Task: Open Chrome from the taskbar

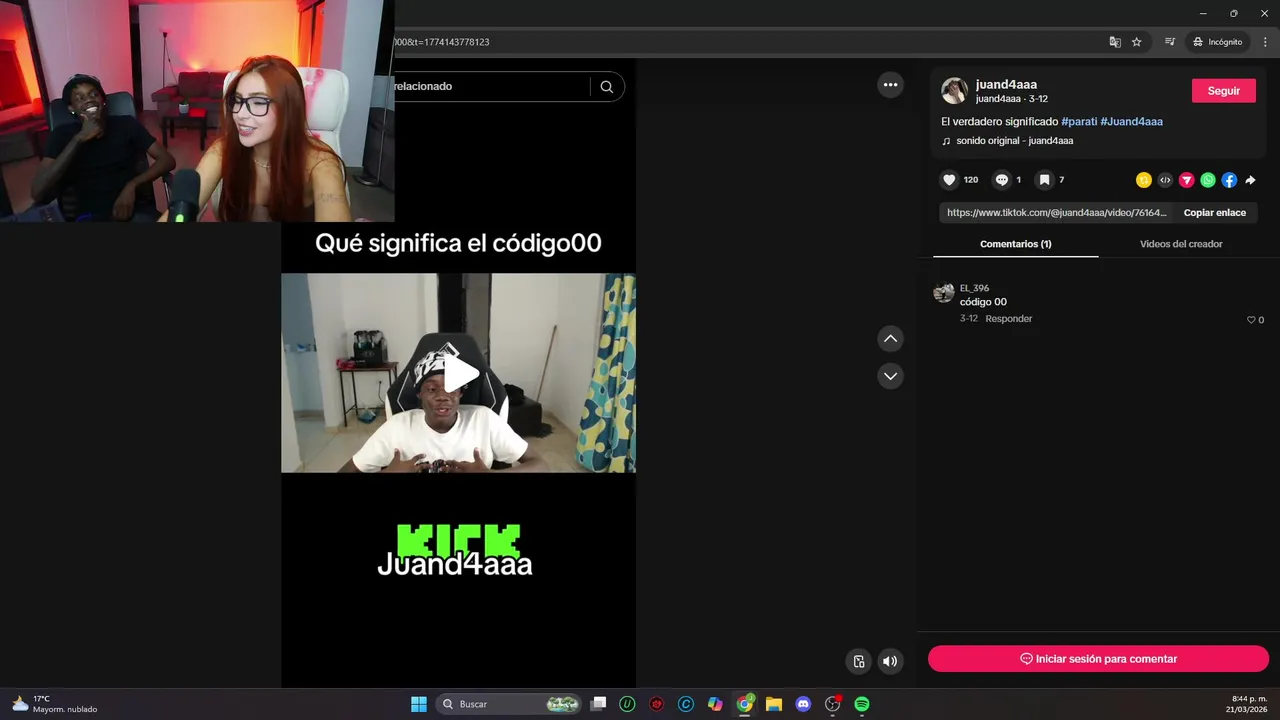Action: pyautogui.click(x=744, y=704)
